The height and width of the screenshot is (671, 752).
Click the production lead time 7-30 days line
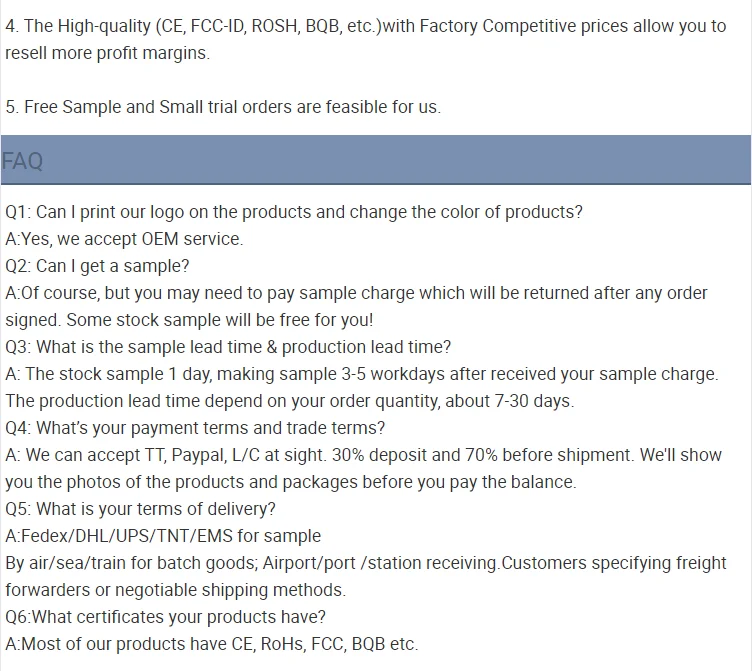tap(290, 401)
